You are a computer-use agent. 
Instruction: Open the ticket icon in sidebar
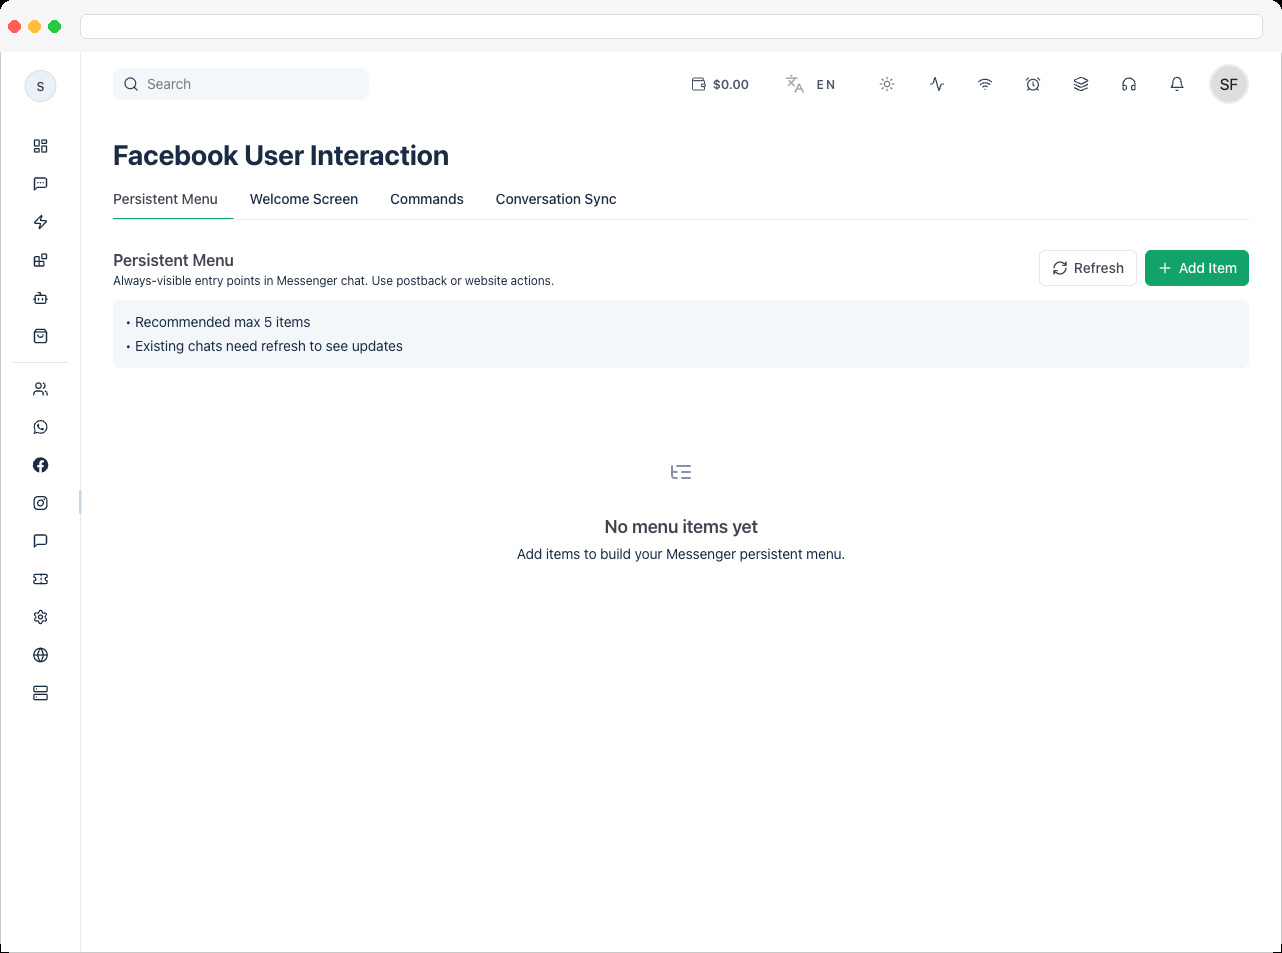point(40,579)
